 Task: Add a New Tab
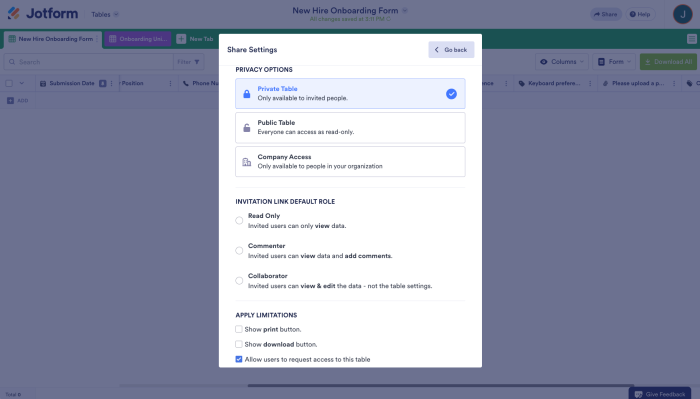(195, 39)
